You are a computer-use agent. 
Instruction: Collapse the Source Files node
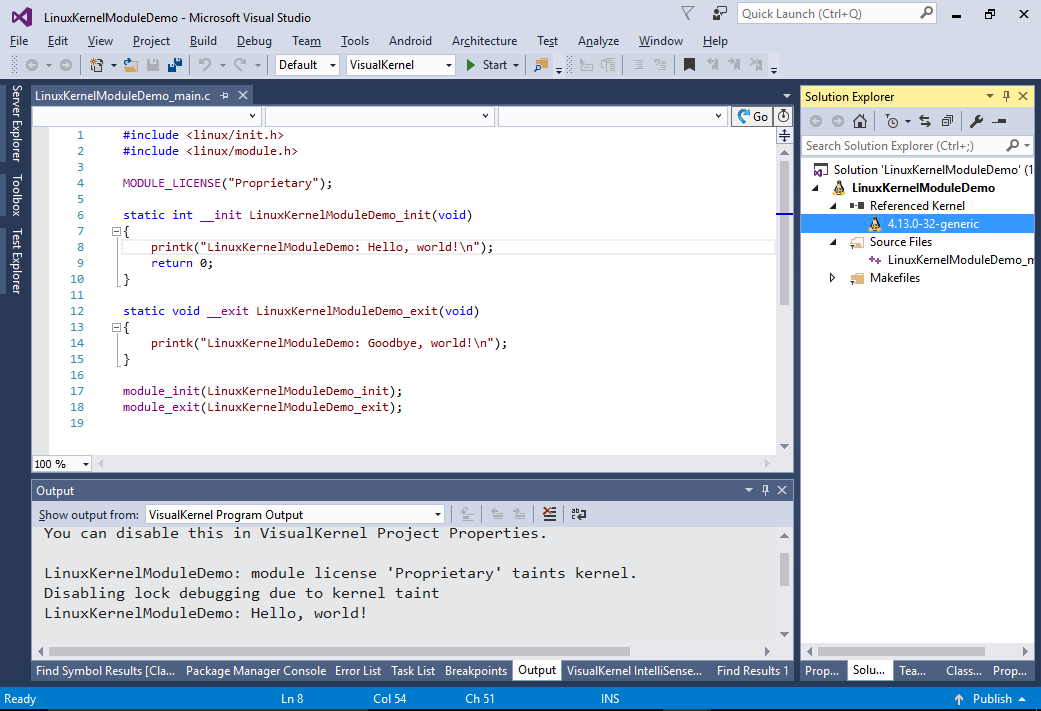pos(833,242)
